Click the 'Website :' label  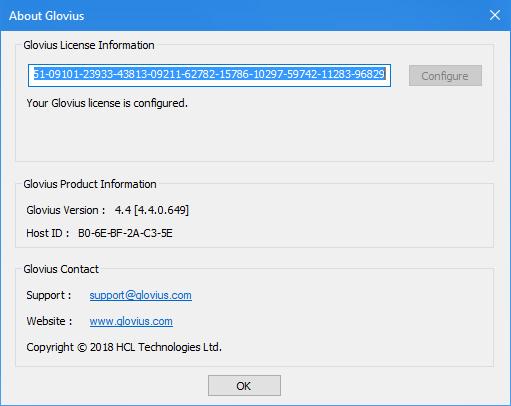49,321
